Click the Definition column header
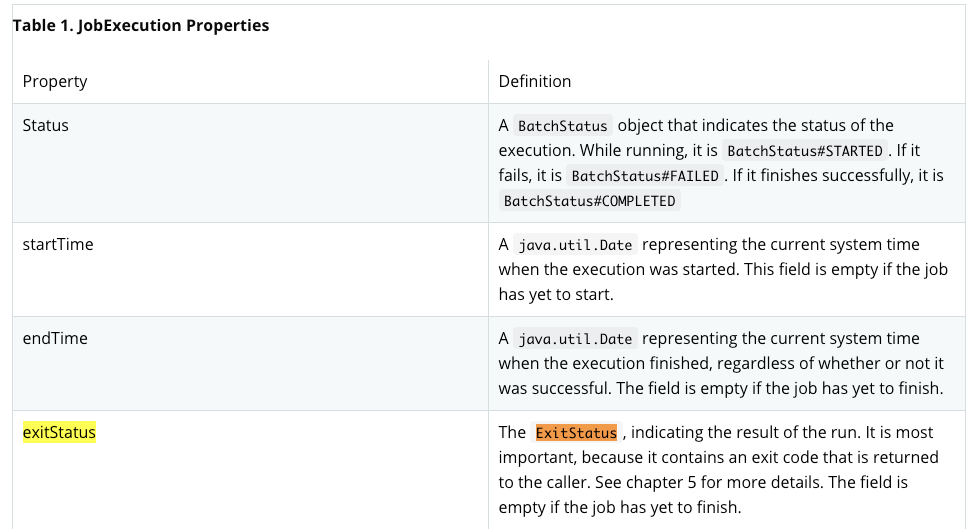The width and height of the screenshot is (971, 529). (x=534, y=81)
